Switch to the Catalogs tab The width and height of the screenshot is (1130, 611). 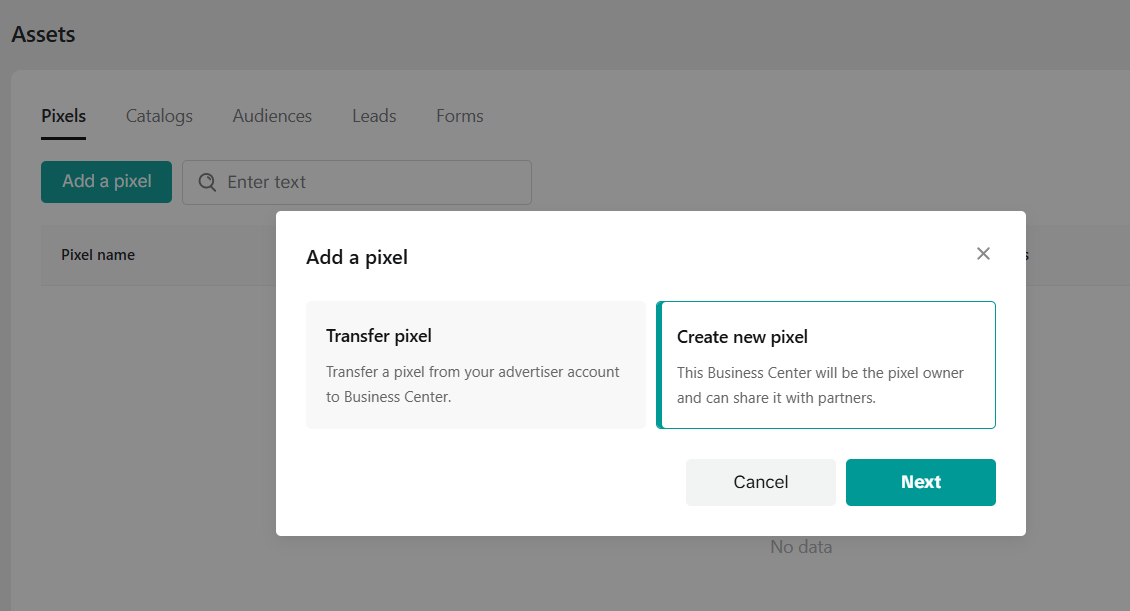[159, 116]
